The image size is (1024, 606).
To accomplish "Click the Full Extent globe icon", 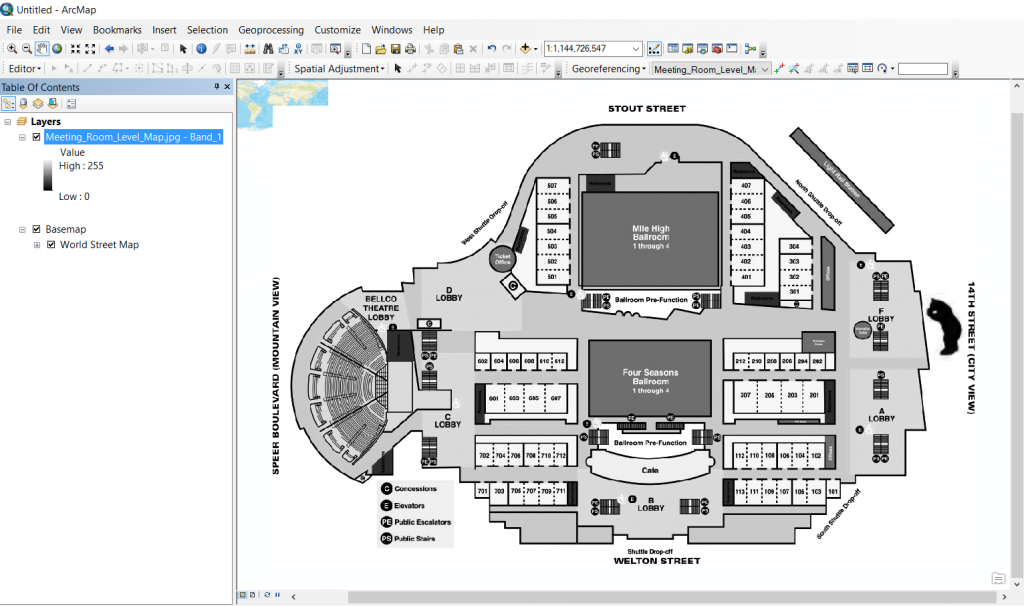I will [58, 47].
